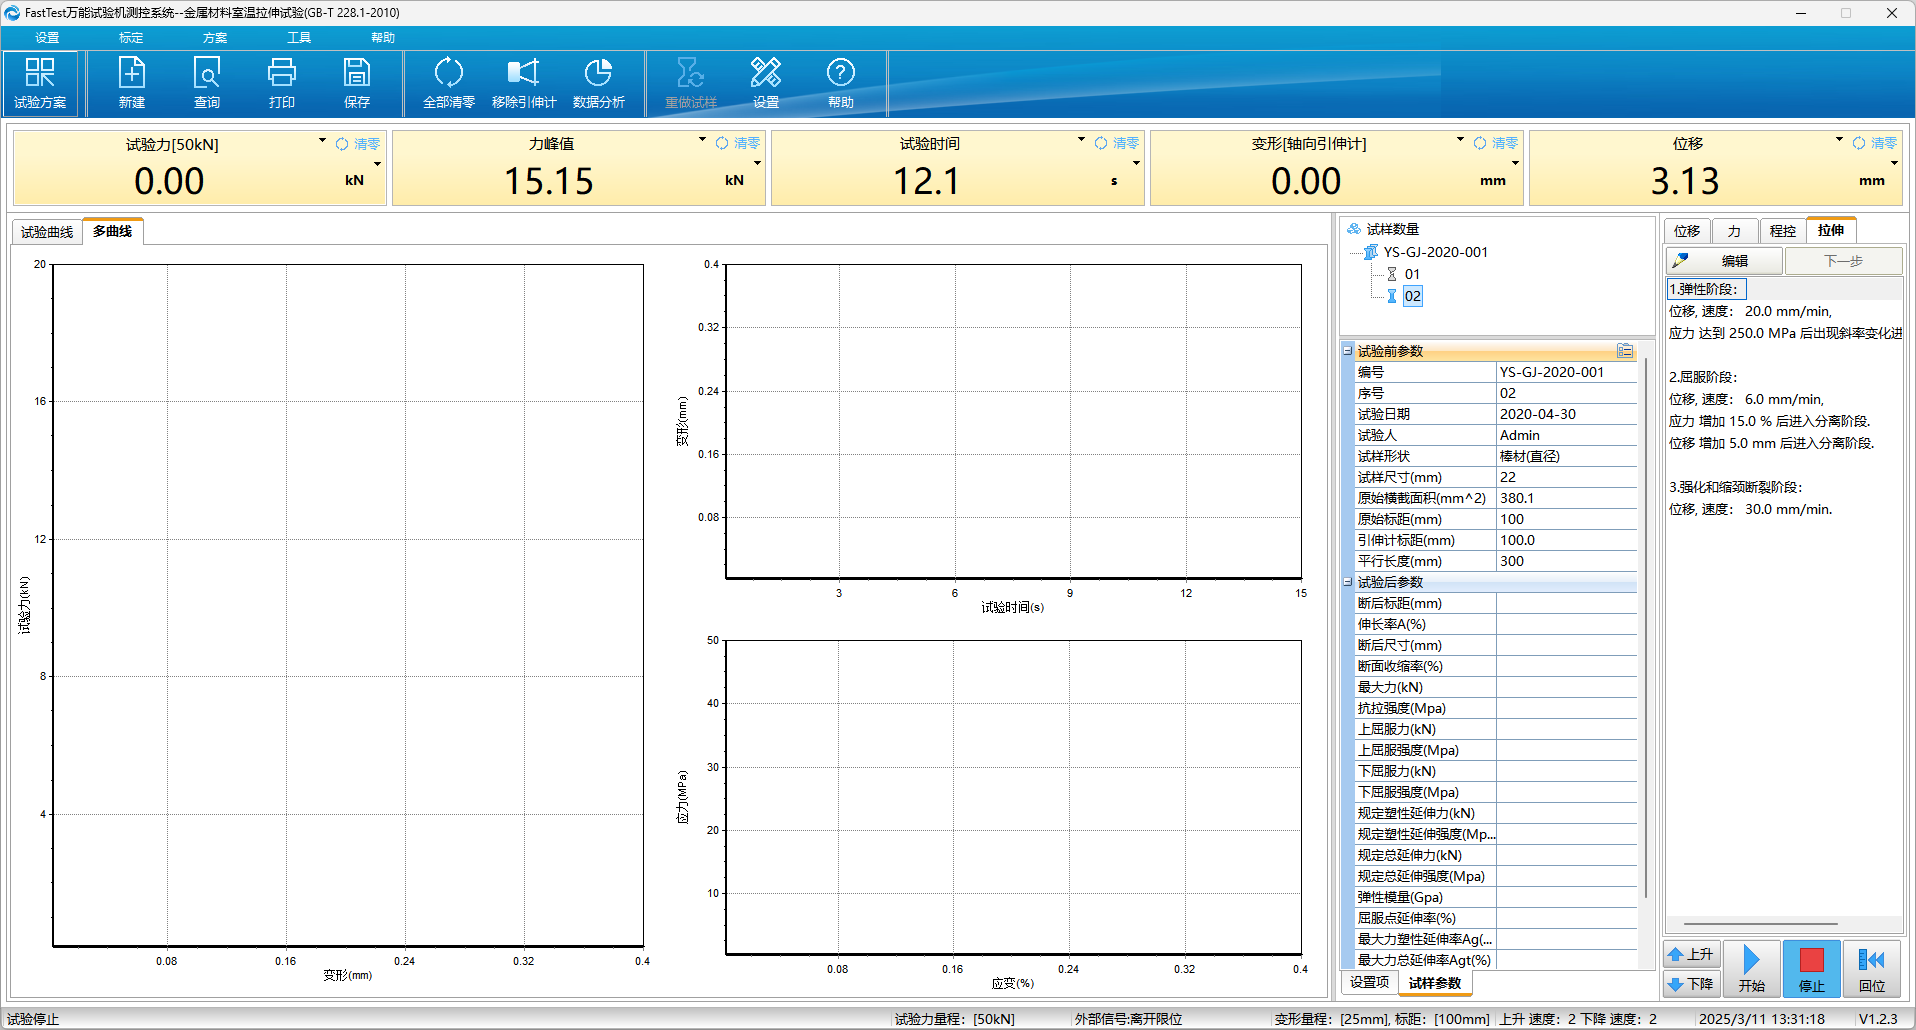The width and height of the screenshot is (1916, 1030).
Task: Click the 断后标距(mm) value field
Action: click(1565, 603)
